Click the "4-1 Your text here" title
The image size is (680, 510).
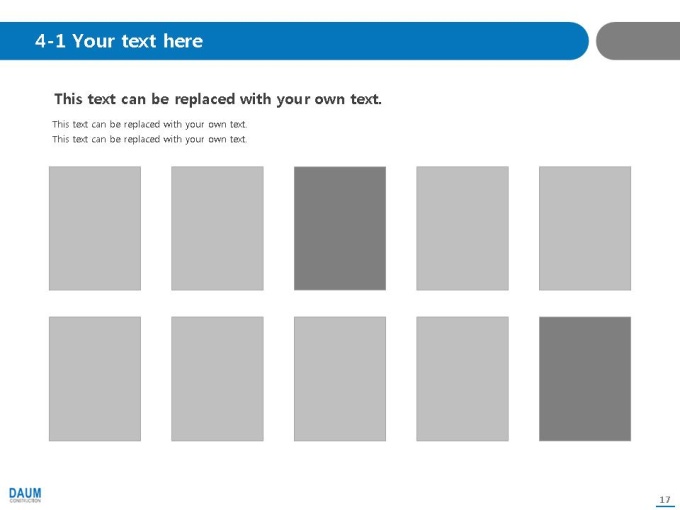119,41
